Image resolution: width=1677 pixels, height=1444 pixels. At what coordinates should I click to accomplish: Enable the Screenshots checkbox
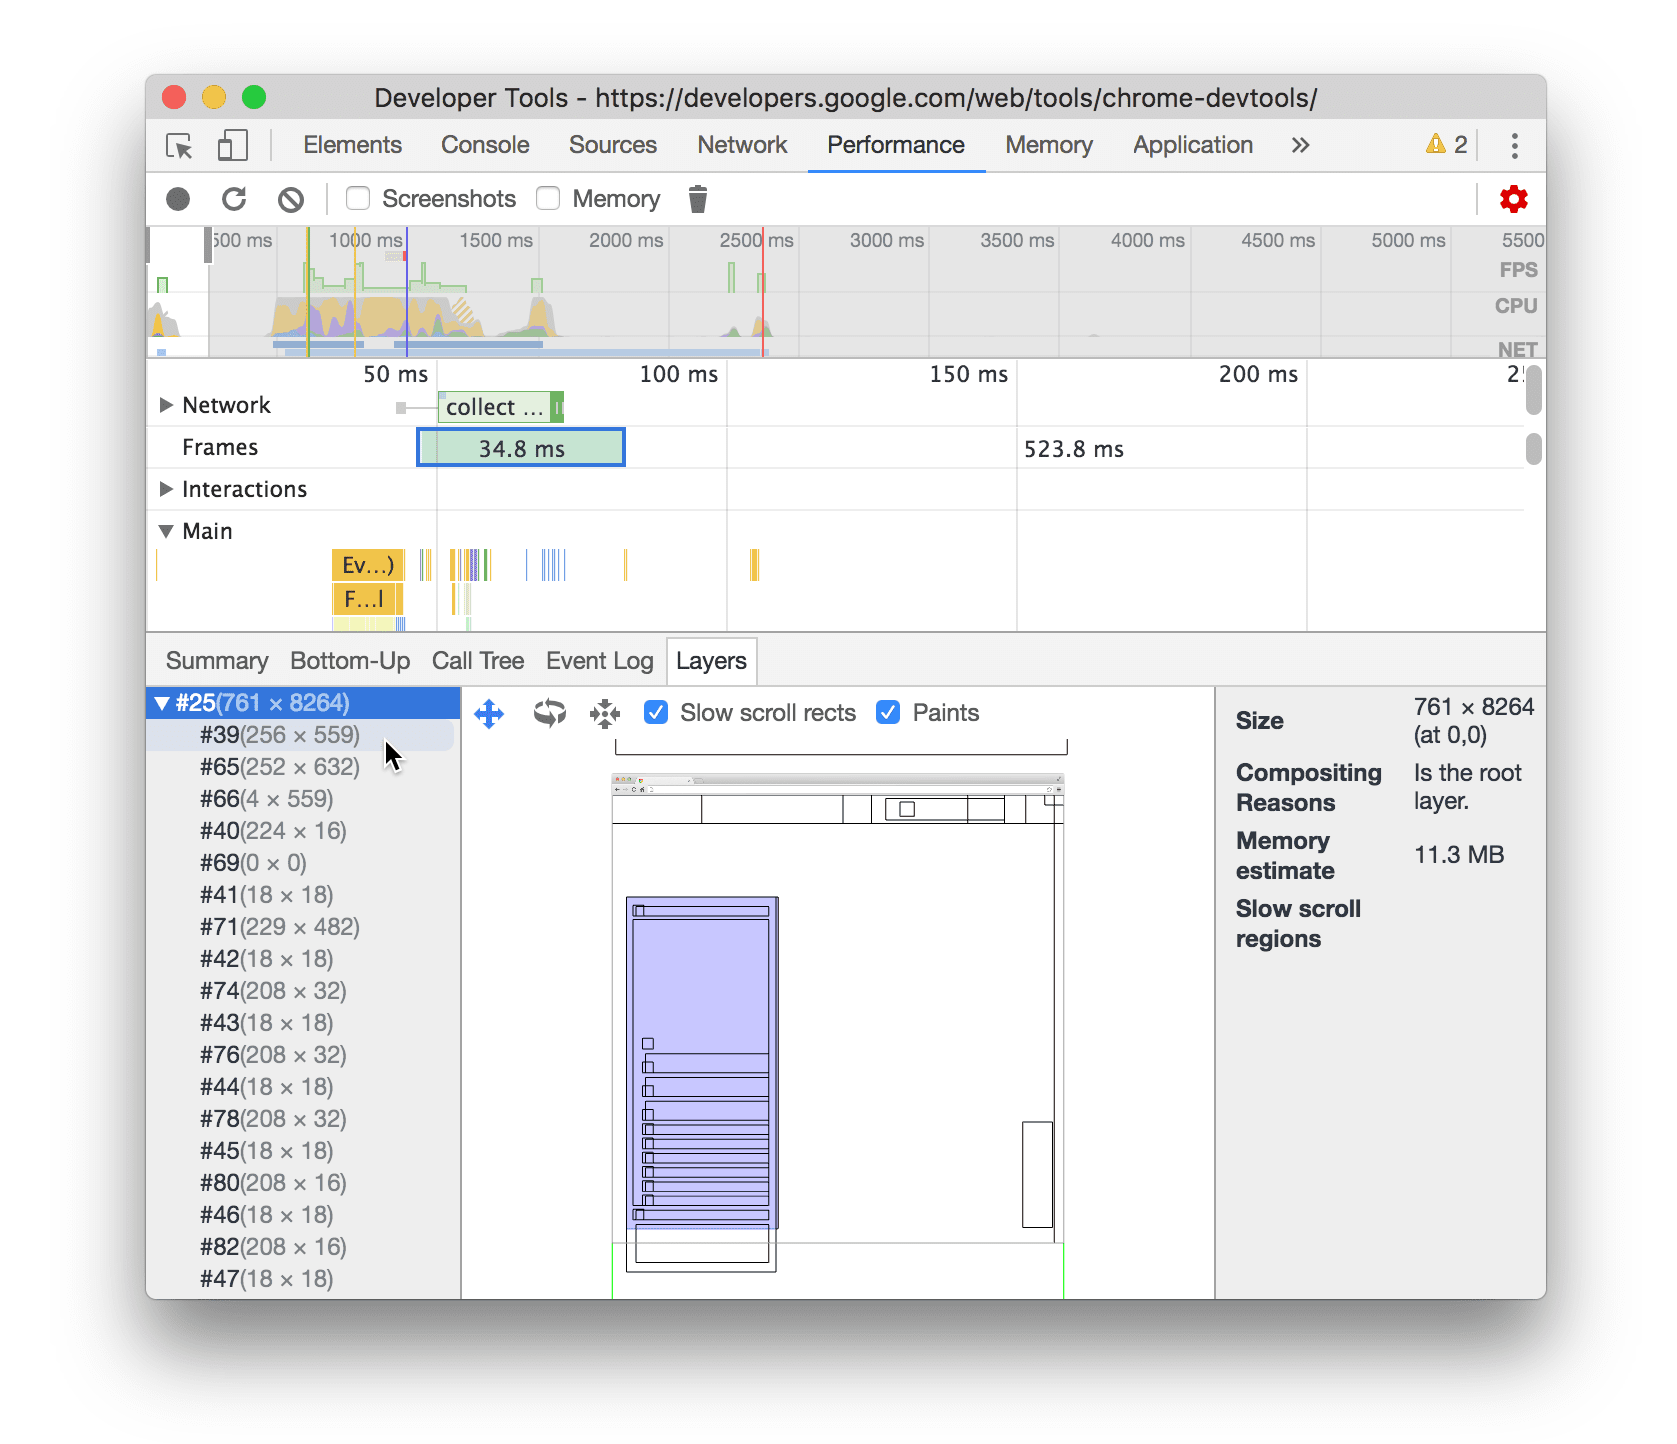(x=357, y=198)
